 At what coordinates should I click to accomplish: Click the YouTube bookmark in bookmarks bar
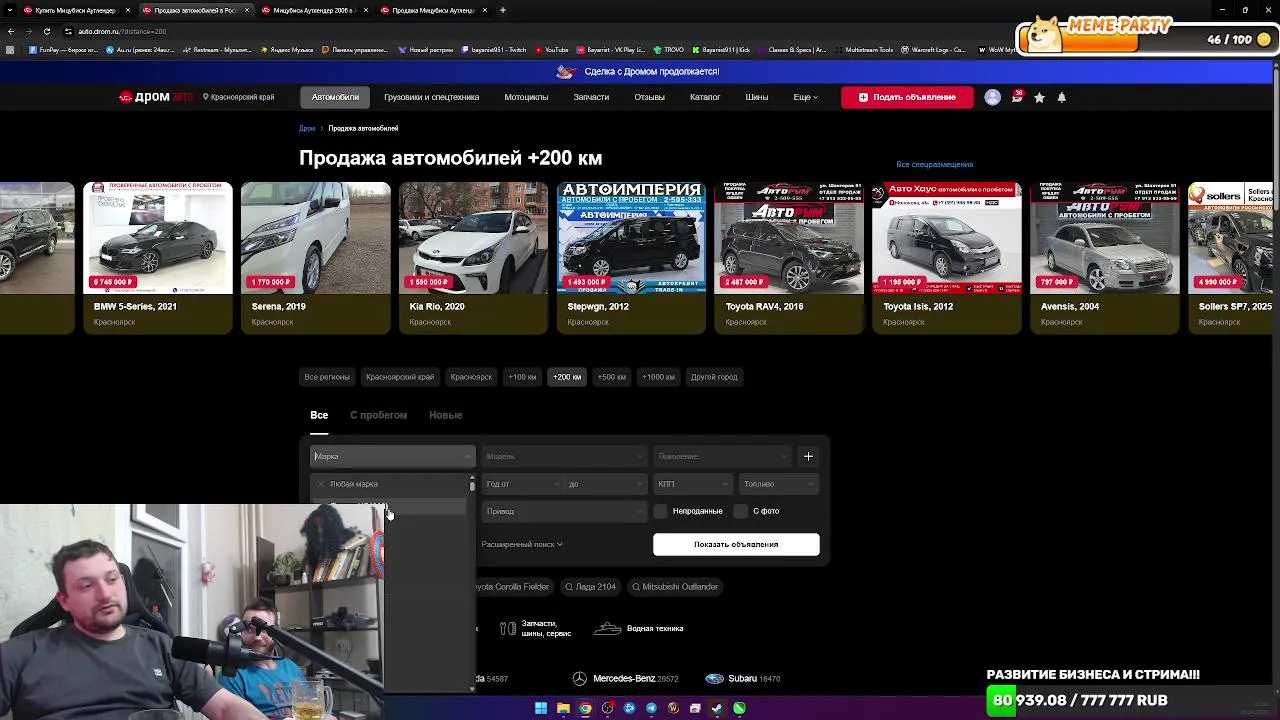(552, 49)
